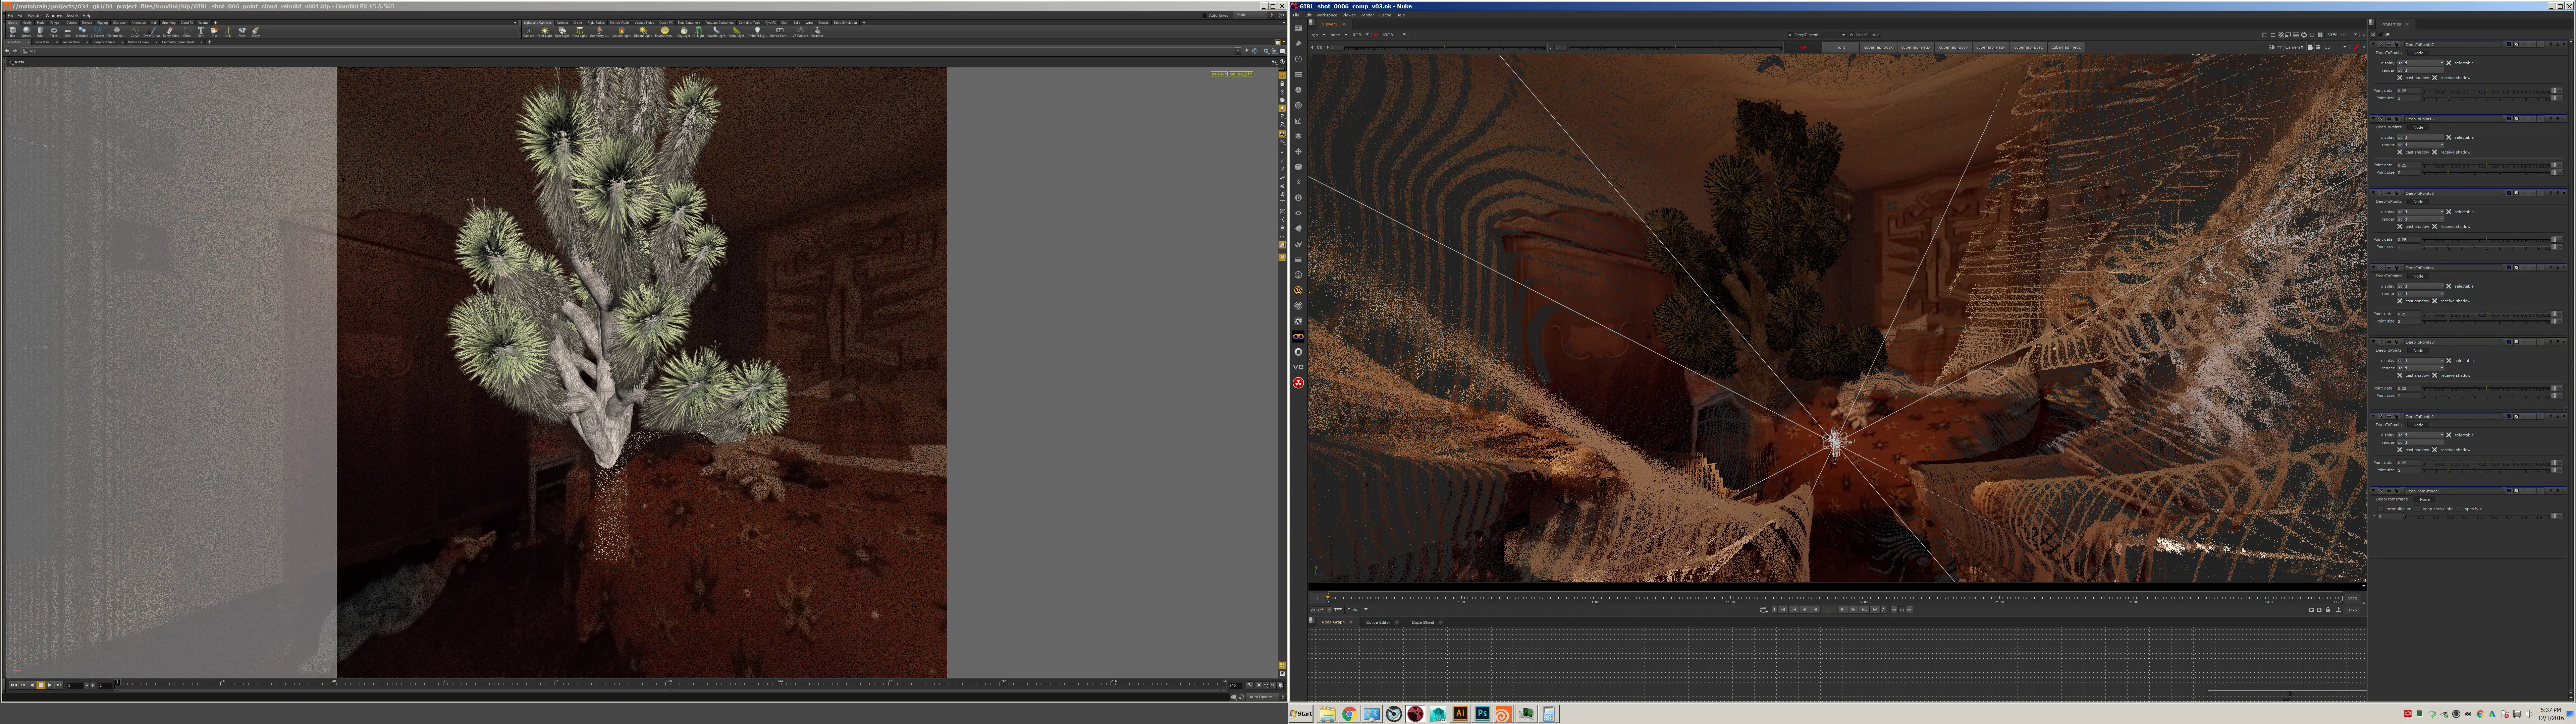
Task: Select the cubemap_posx view button
Action: coord(1878,47)
